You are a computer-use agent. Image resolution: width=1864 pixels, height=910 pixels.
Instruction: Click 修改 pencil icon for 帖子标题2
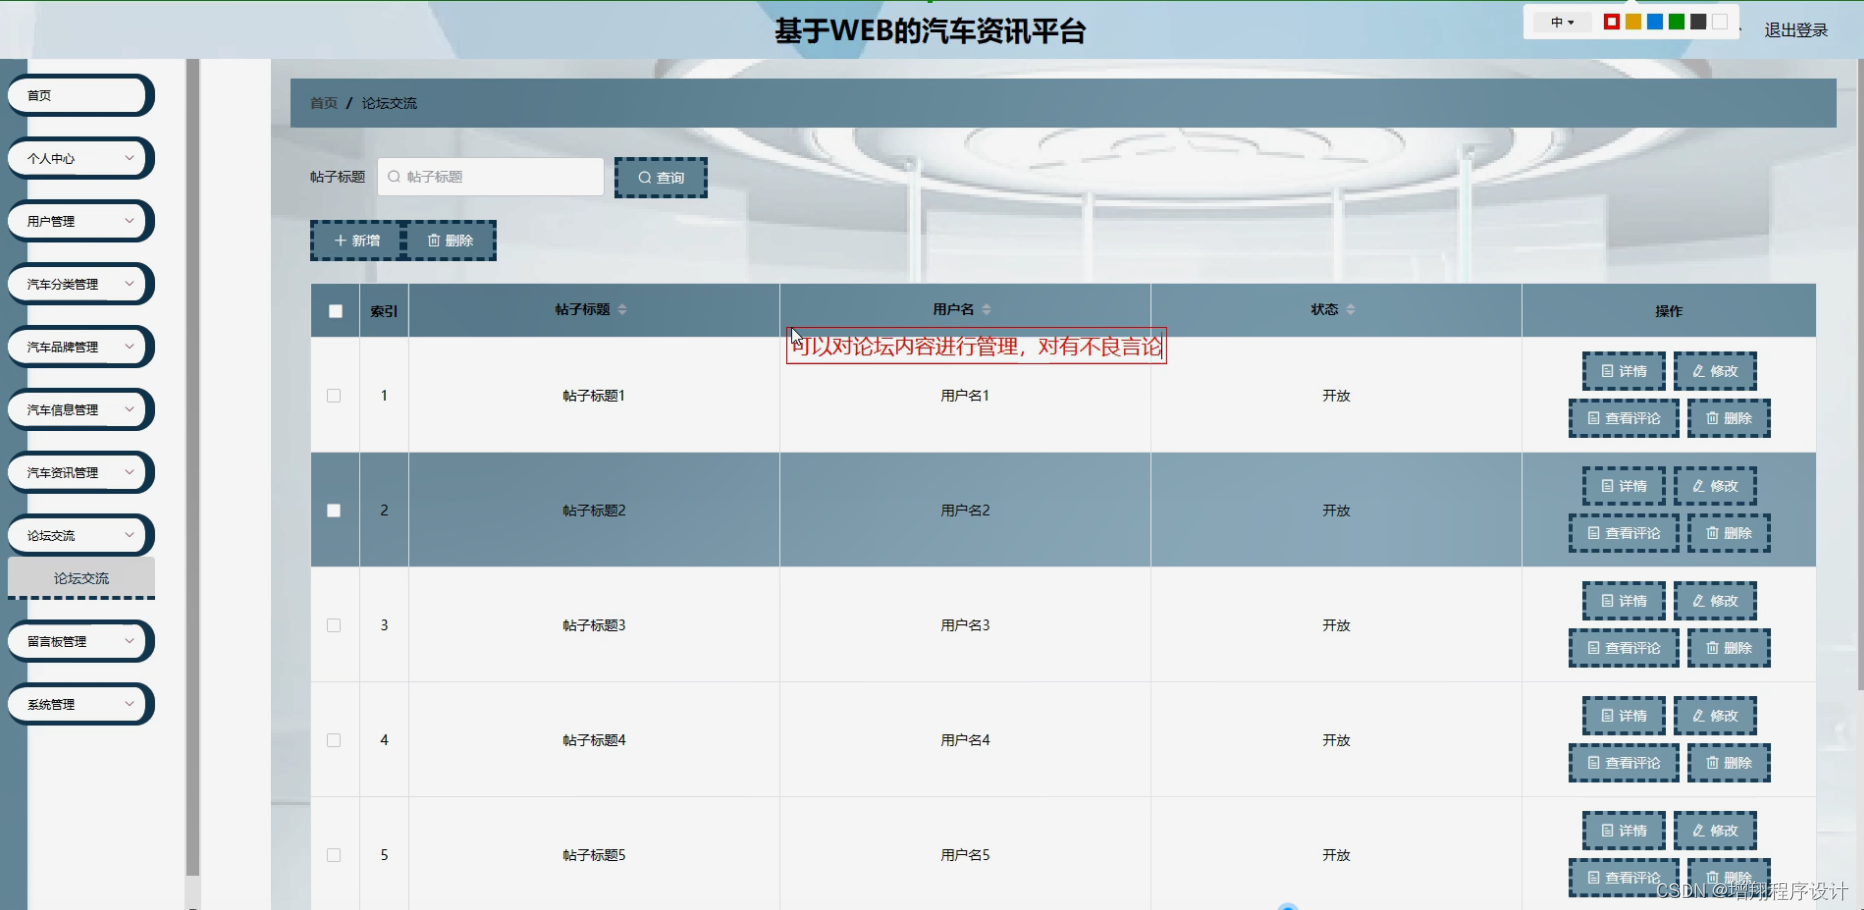[1700, 485]
